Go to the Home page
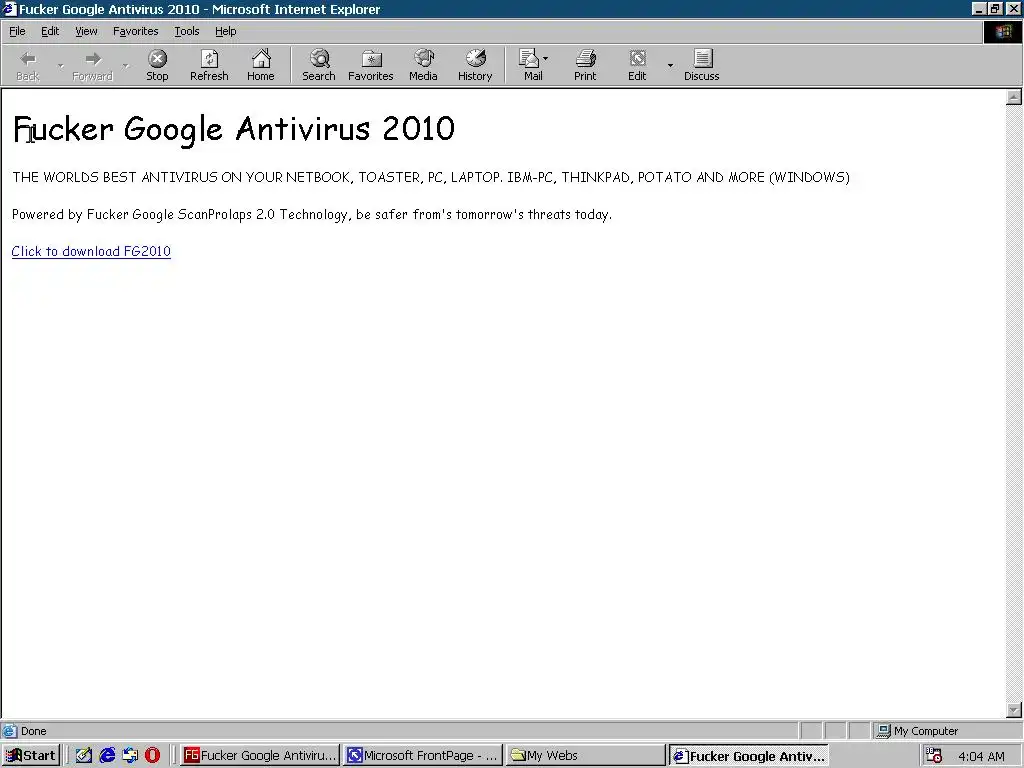Screen dimensions: 1024x768 (261, 65)
